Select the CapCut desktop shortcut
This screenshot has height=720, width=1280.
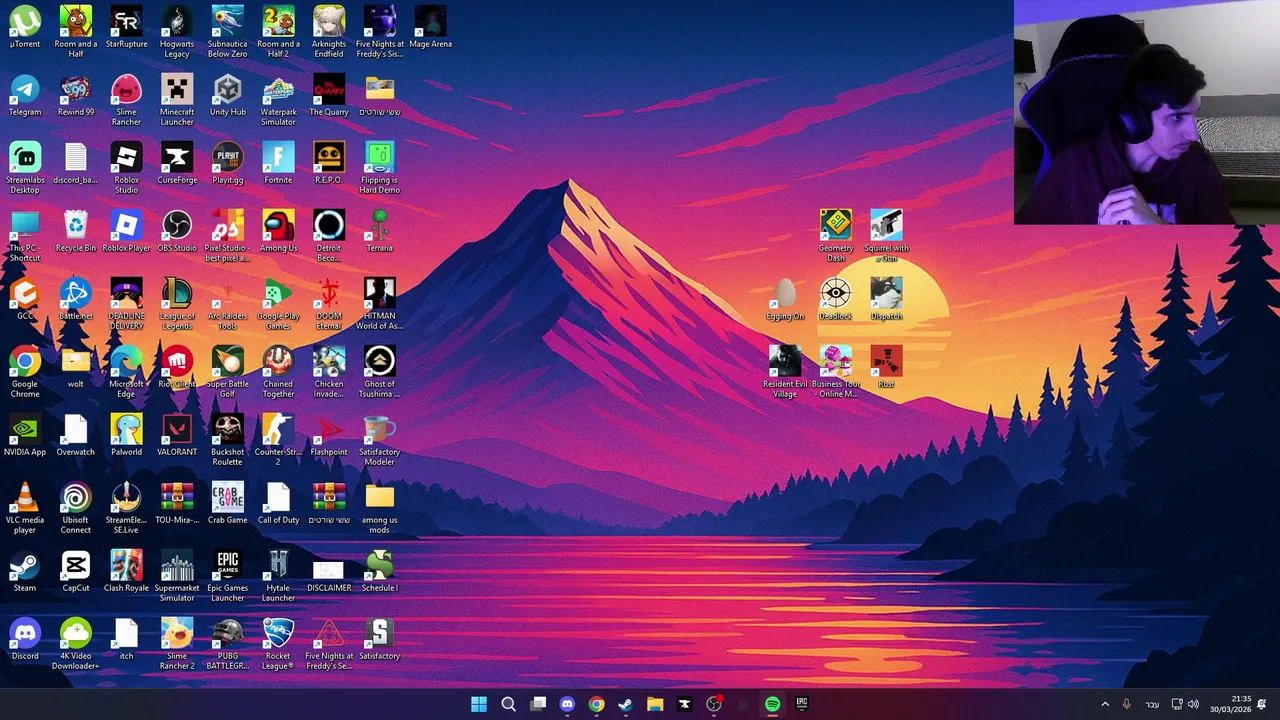[x=76, y=572]
